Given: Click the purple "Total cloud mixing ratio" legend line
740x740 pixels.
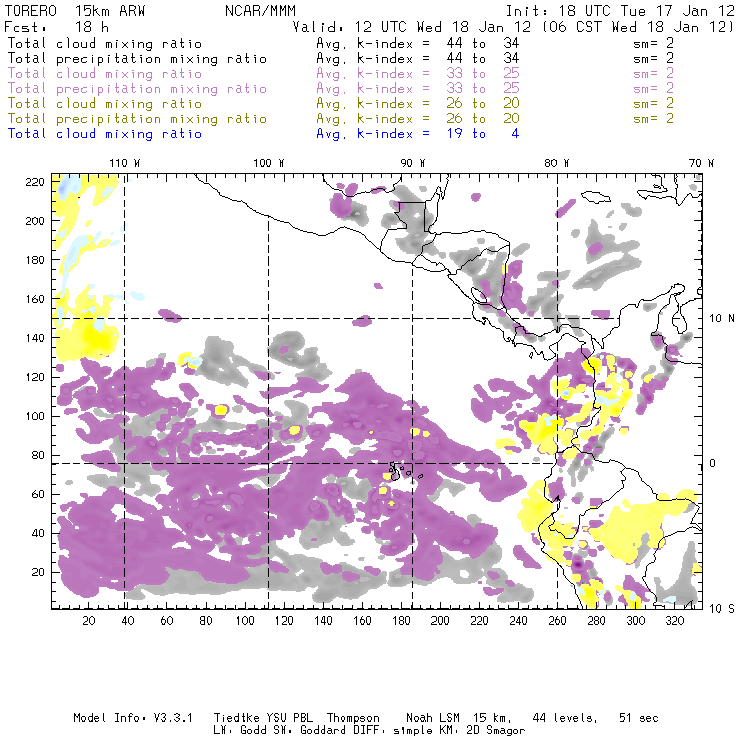Looking at the screenshot, I should pos(105,74).
